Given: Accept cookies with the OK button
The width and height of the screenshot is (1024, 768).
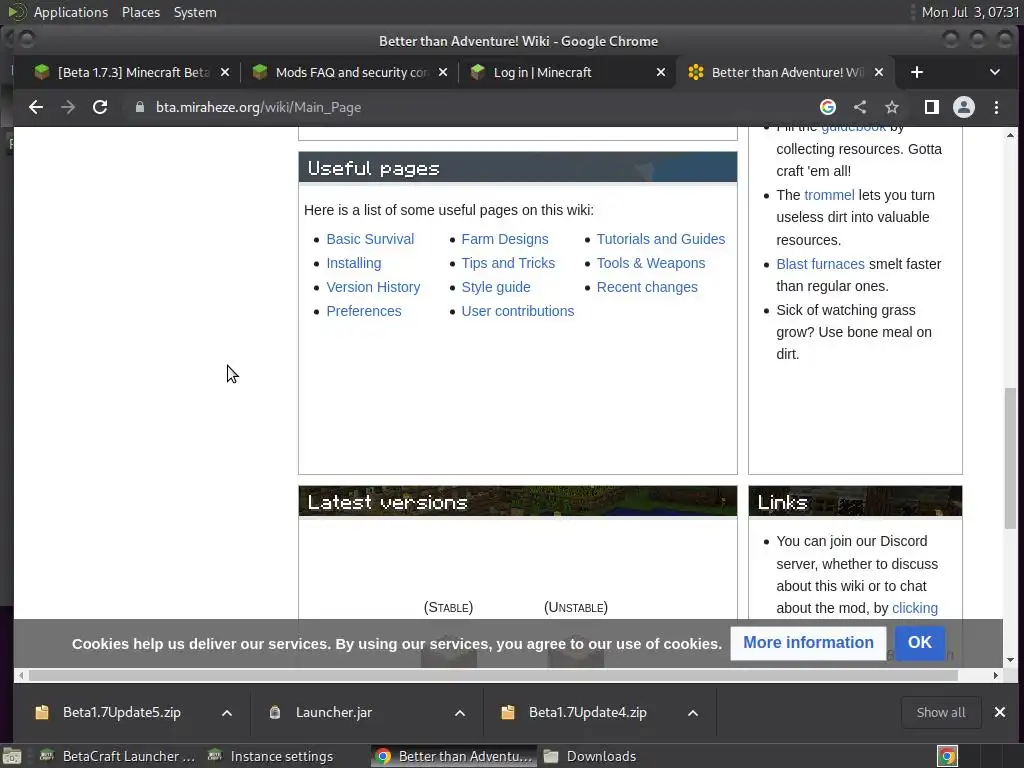Looking at the screenshot, I should tap(920, 643).
